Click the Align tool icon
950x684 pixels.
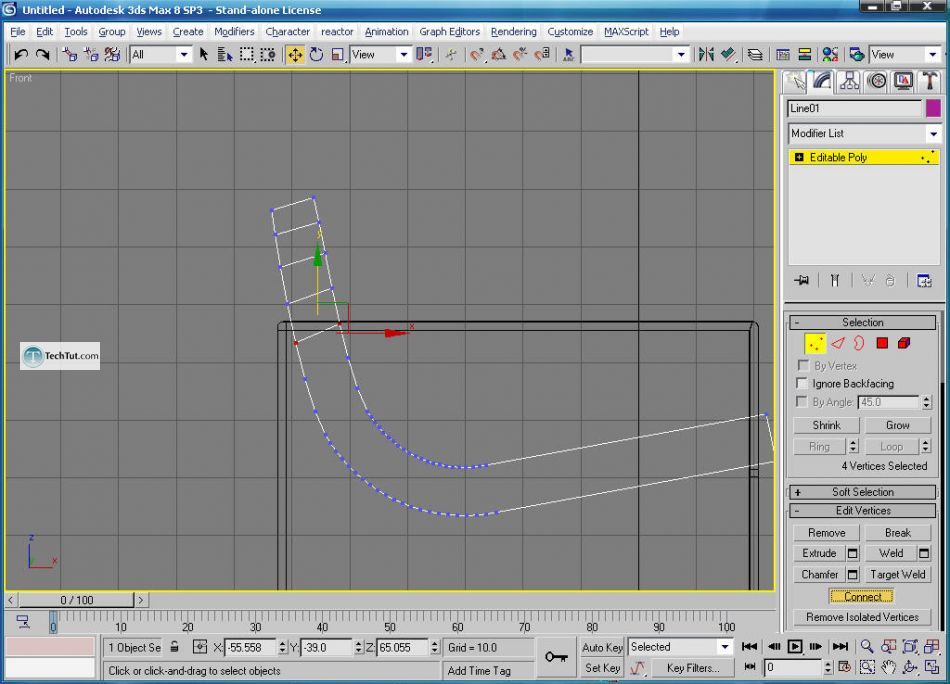point(728,55)
